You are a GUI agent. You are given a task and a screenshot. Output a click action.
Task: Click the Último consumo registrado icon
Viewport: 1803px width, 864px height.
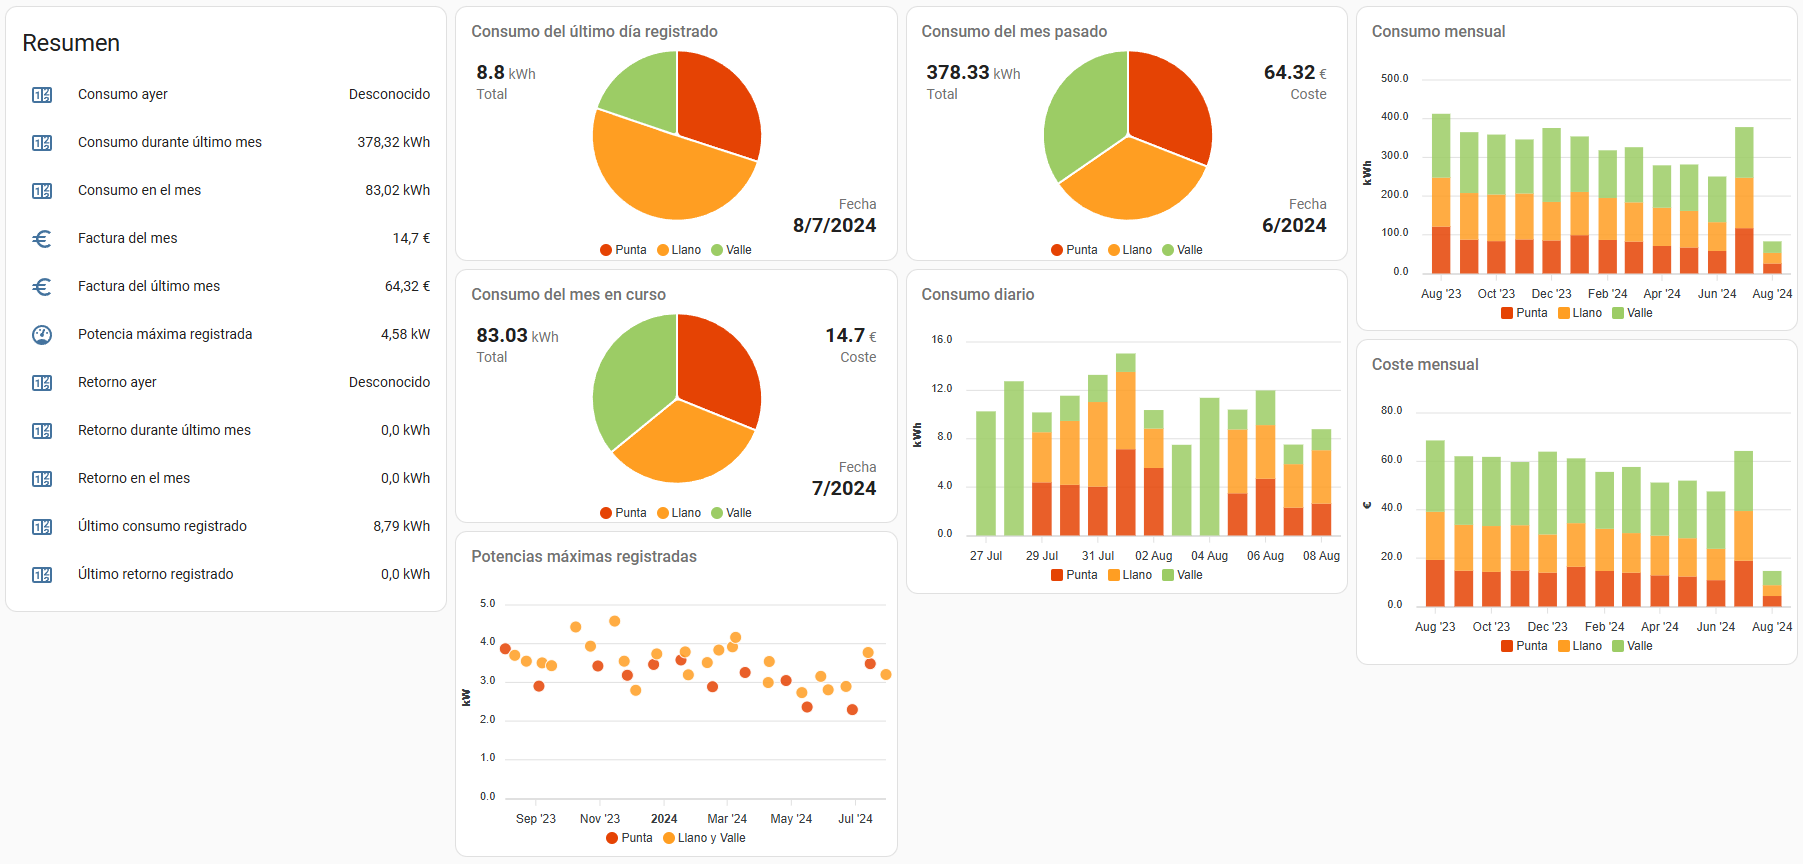coord(42,527)
